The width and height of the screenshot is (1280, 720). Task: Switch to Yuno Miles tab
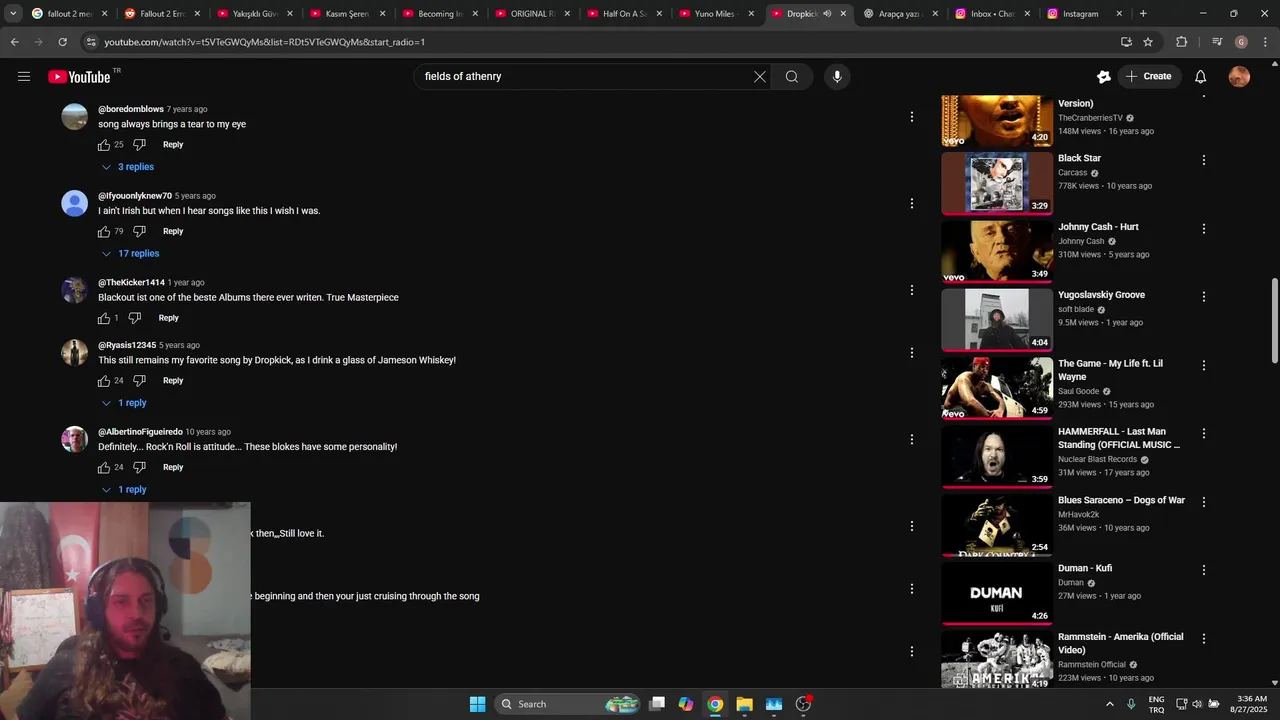tap(715, 14)
